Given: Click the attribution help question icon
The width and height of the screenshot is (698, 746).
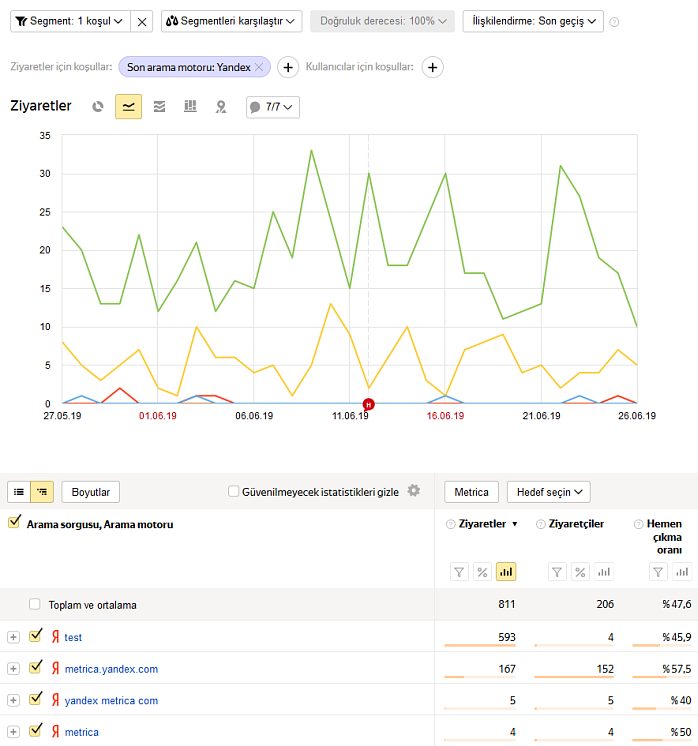Looking at the screenshot, I should 614,22.
